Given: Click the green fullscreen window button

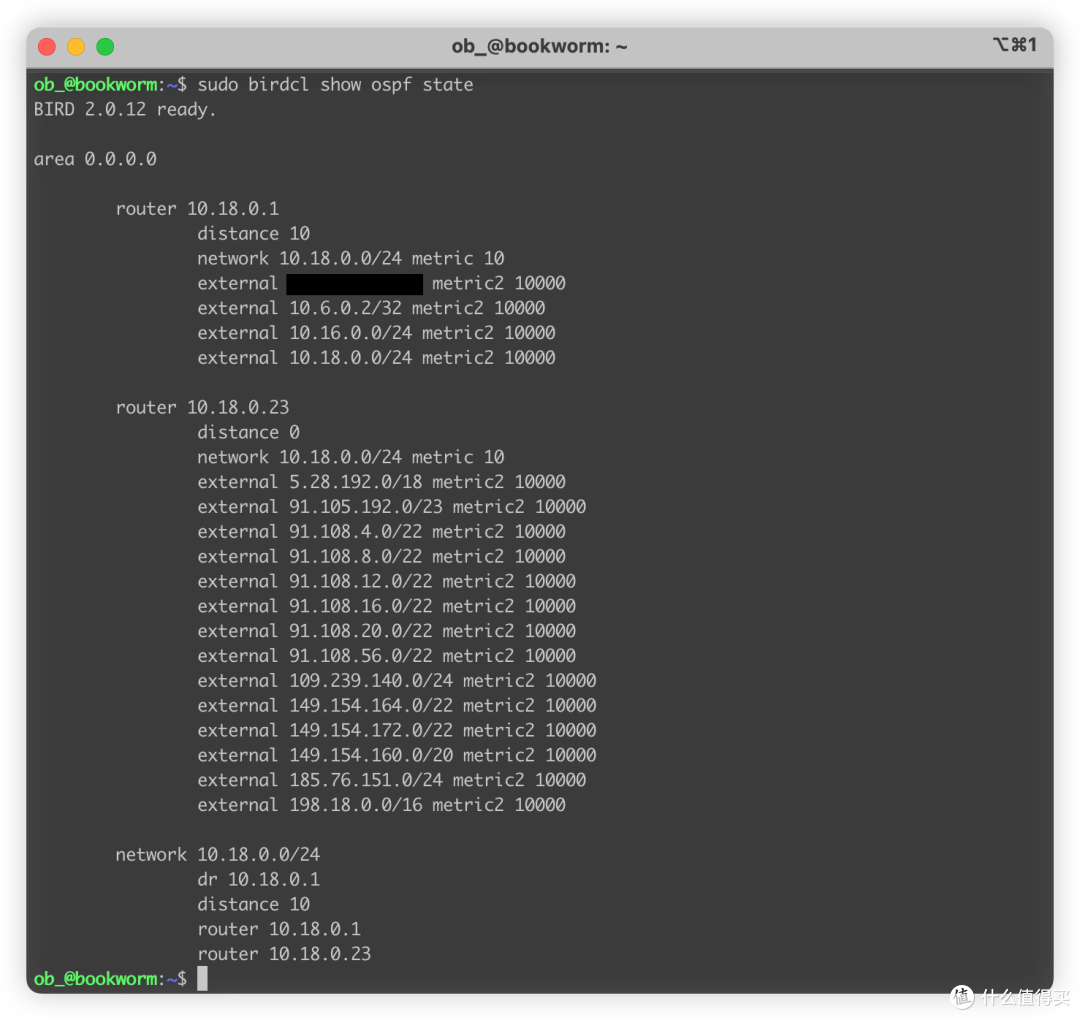Looking at the screenshot, I should pyautogui.click(x=105, y=47).
